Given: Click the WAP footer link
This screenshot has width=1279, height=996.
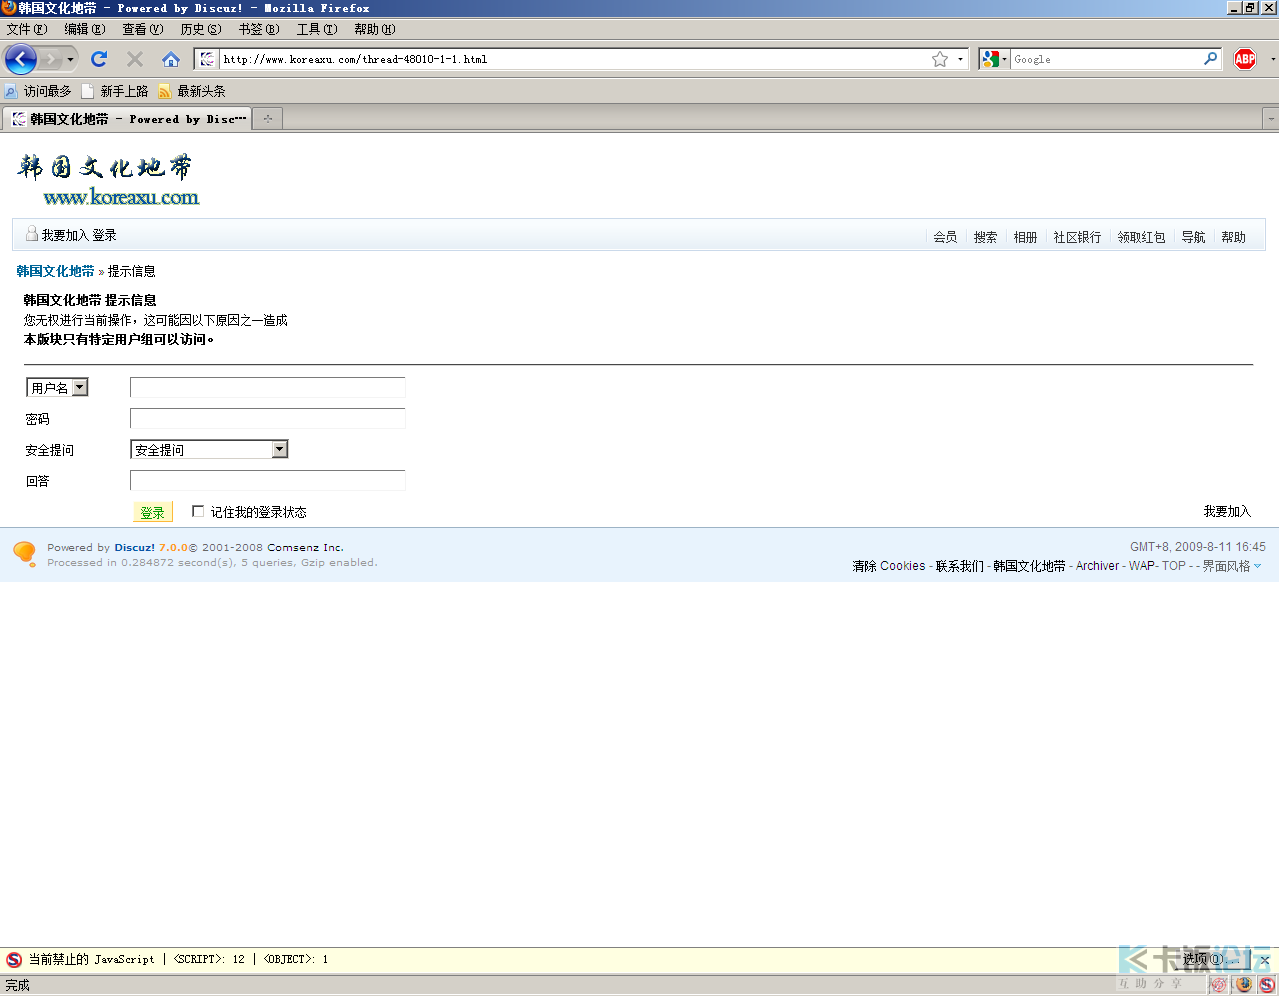Looking at the screenshot, I should point(1142,566).
